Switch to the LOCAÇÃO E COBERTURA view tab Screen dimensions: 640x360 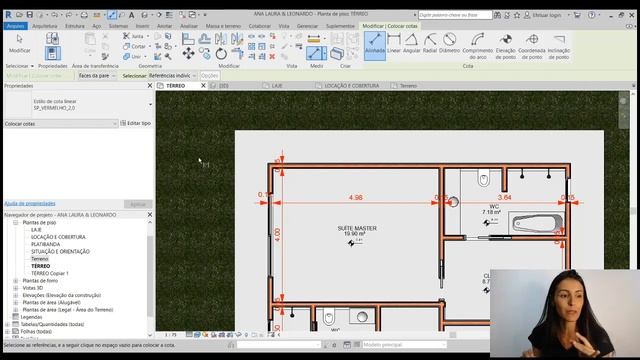351,86
